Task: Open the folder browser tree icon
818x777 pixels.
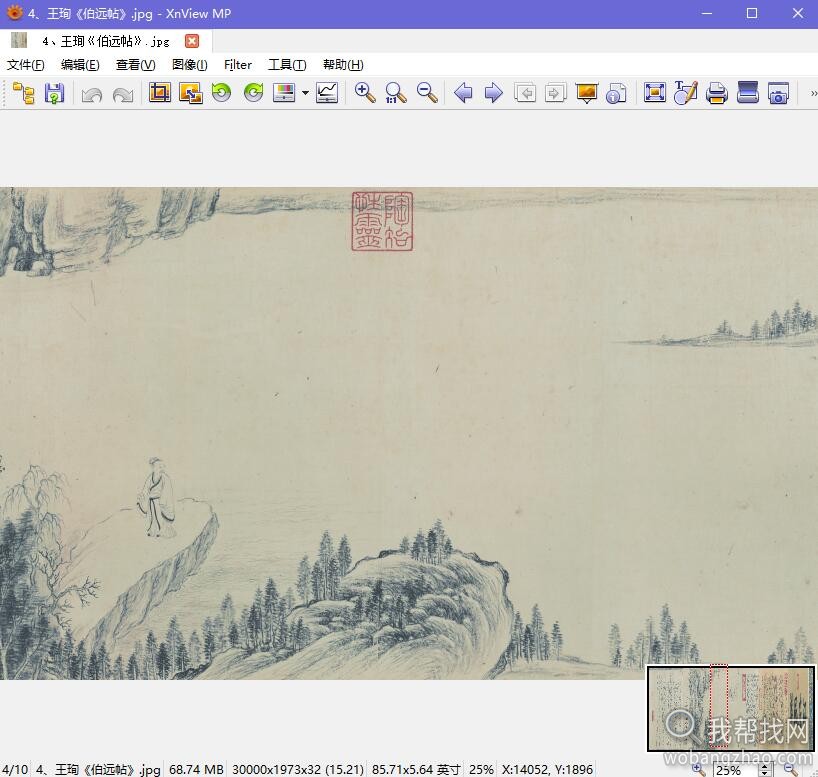Action: [x=23, y=93]
